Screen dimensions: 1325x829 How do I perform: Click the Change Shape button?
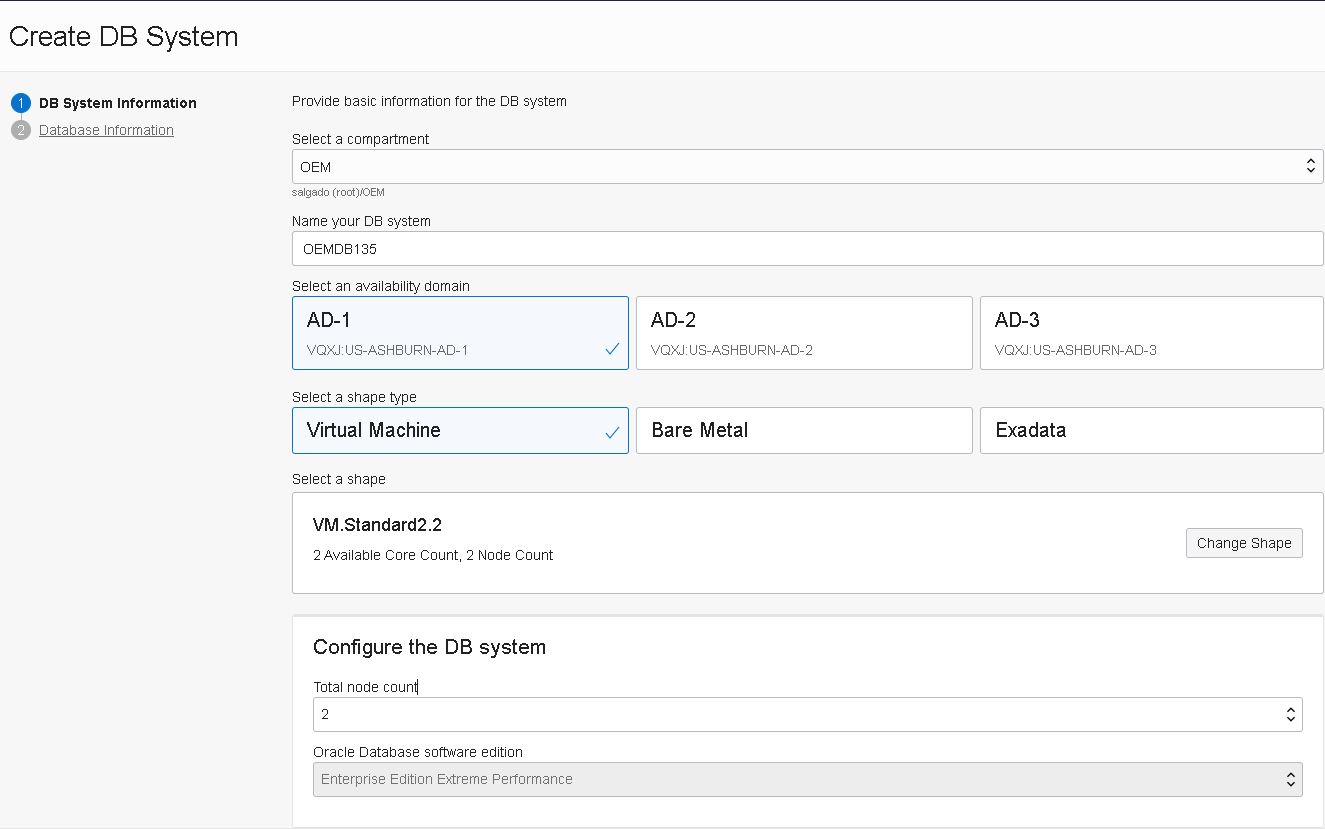(x=1243, y=543)
